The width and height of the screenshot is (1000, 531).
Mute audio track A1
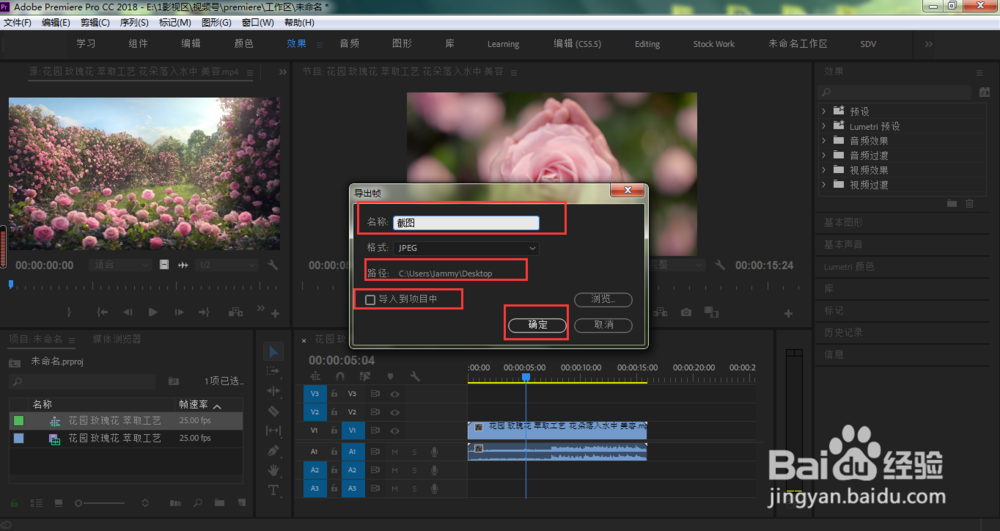[x=395, y=452]
